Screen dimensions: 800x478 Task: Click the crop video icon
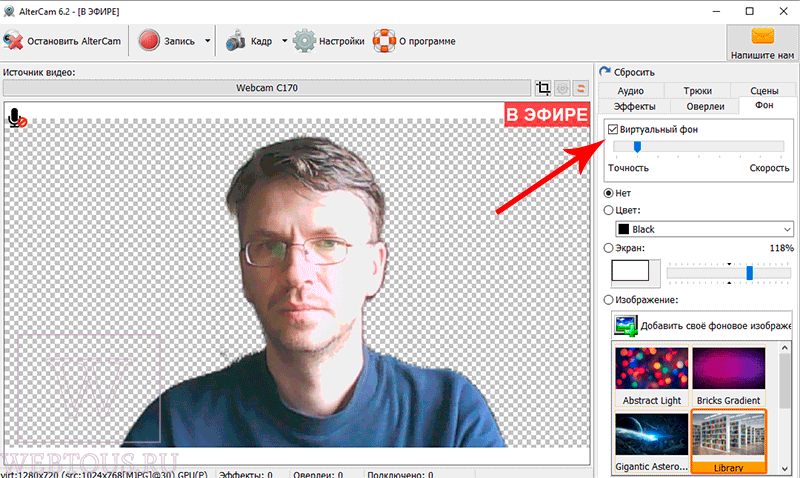tap(543, 88)
